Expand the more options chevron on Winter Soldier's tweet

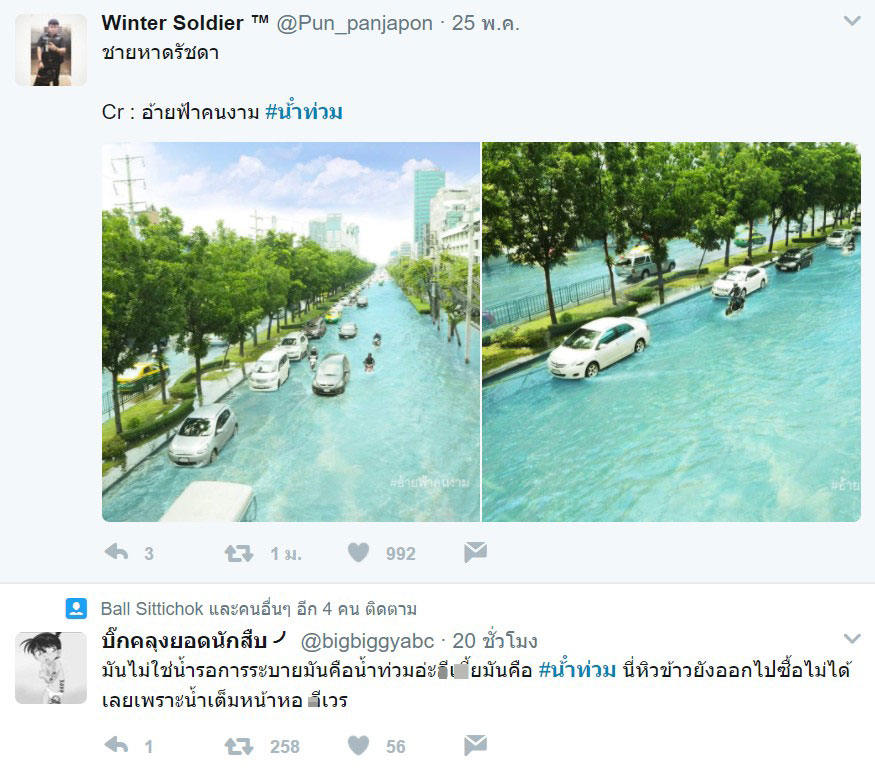852,21
